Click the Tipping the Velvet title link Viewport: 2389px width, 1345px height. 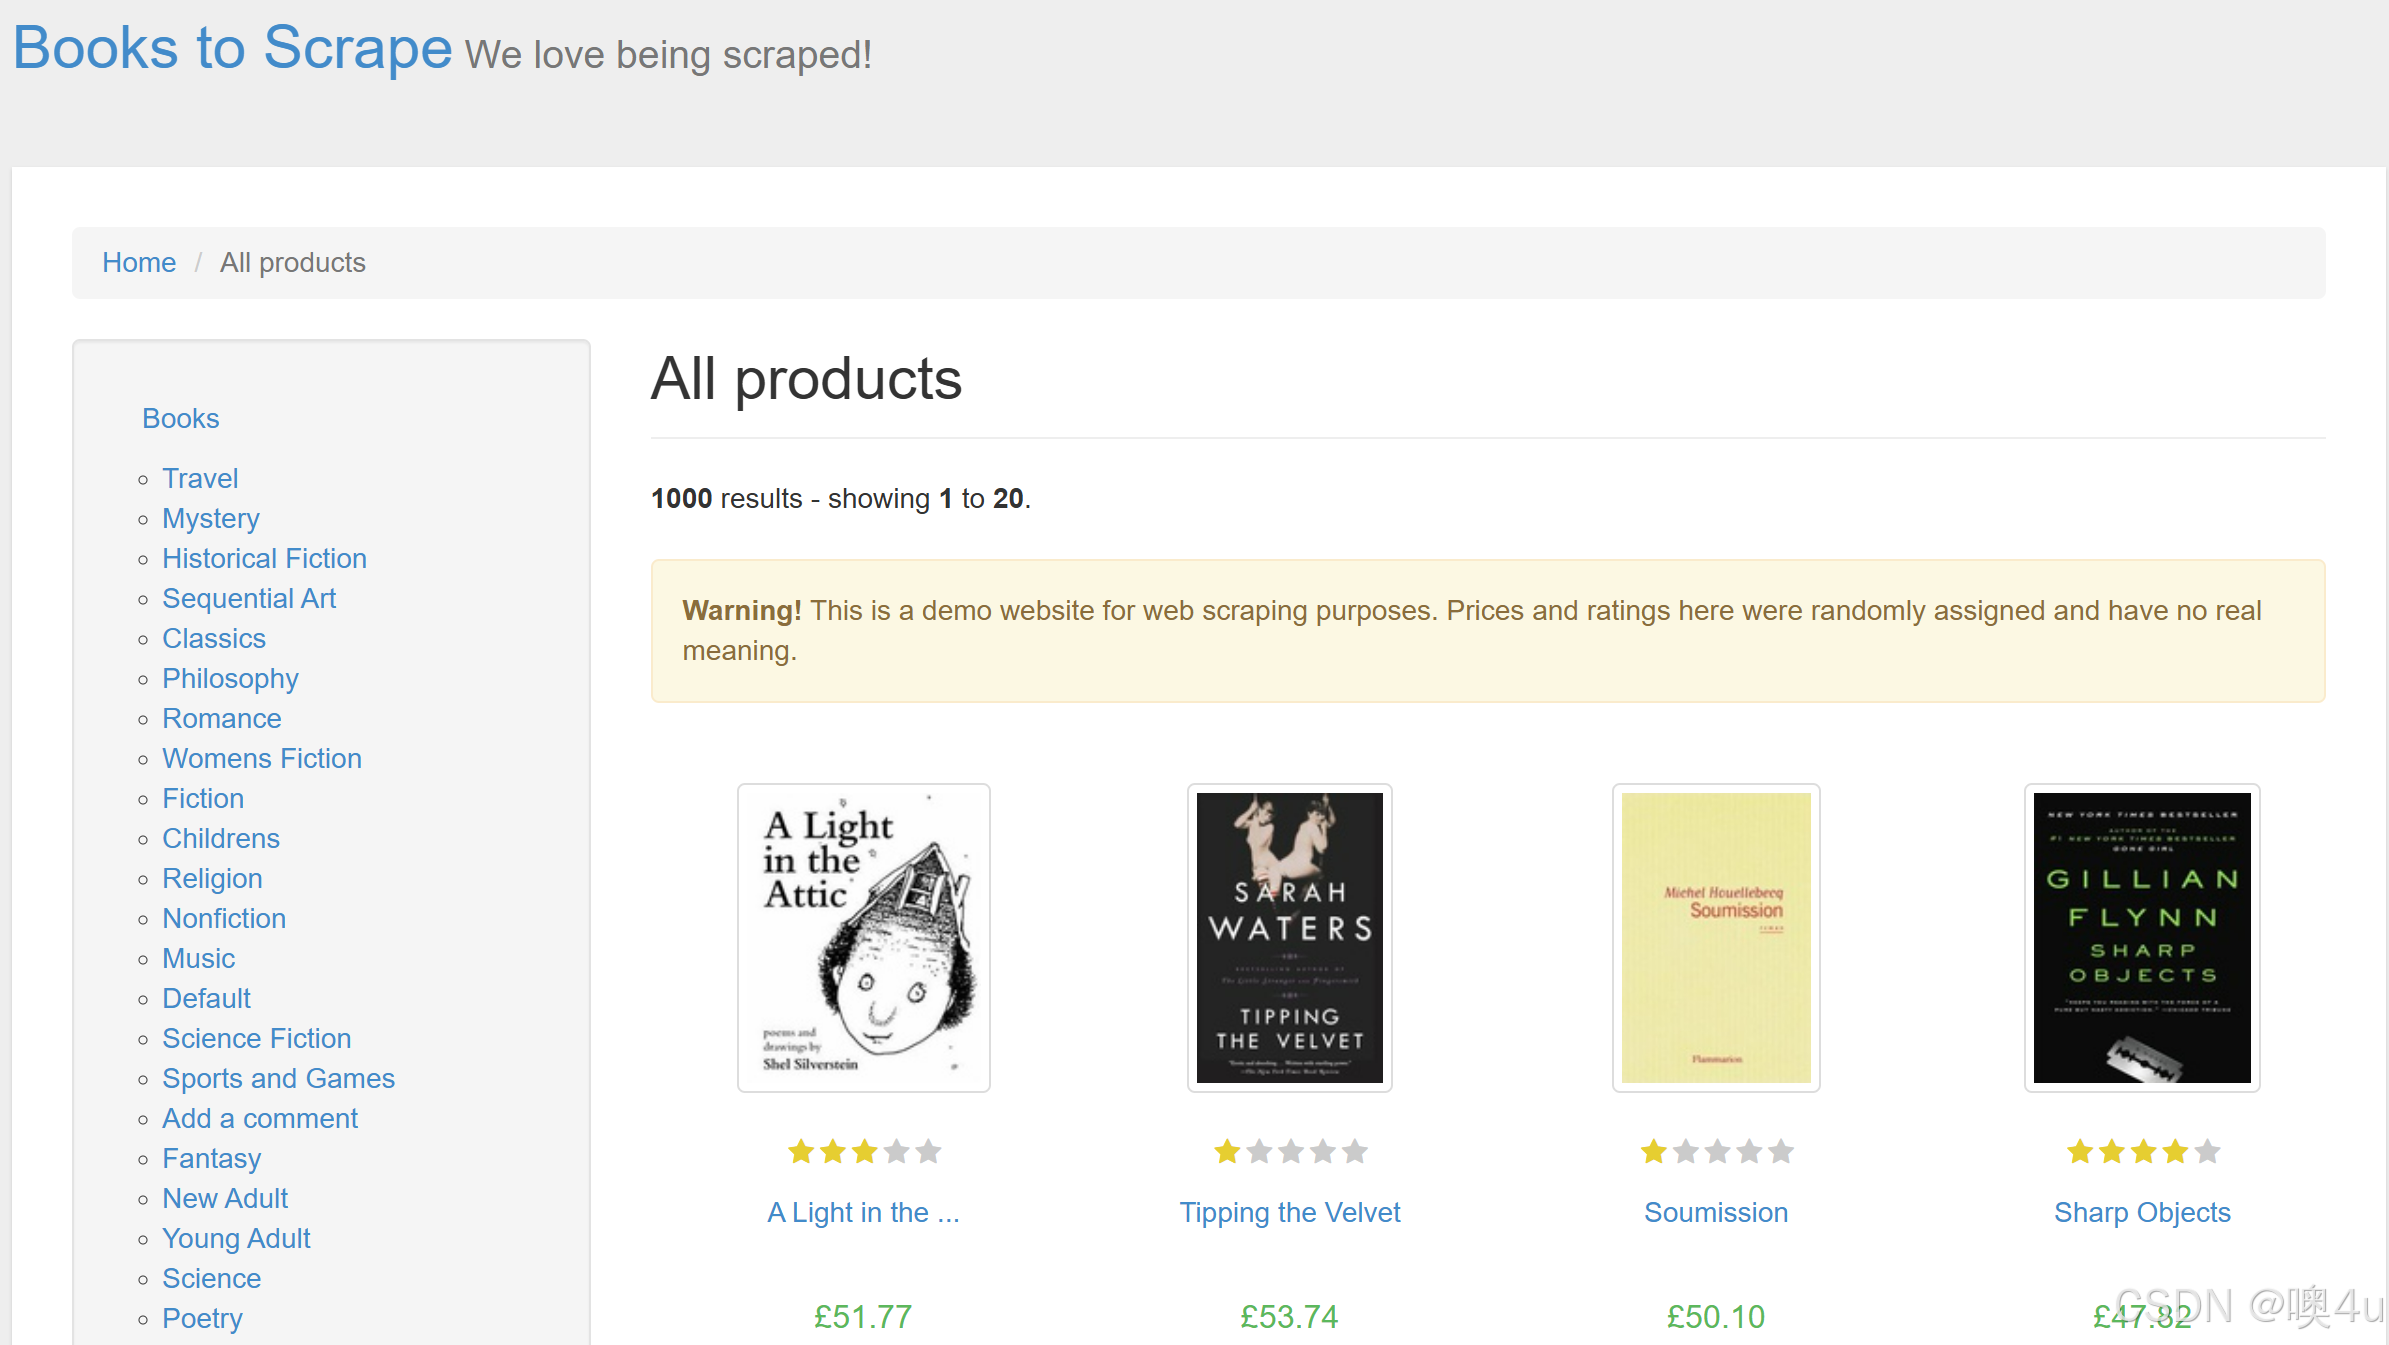pos(1289,1212)
